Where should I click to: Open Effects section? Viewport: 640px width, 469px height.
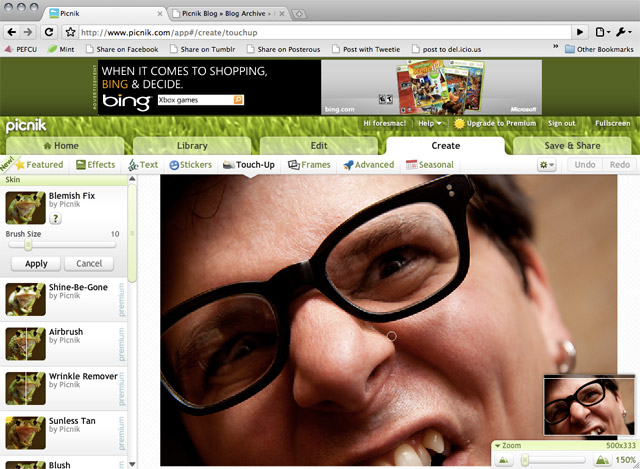pyautogui.click(x=96, y=165)
